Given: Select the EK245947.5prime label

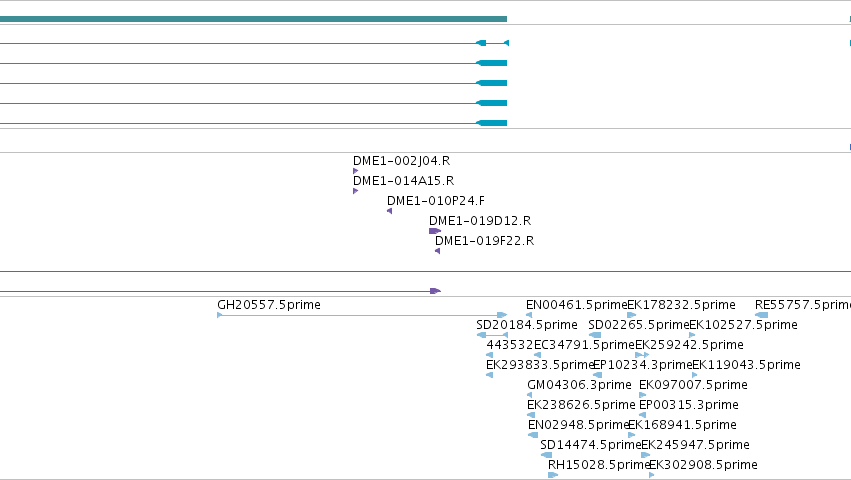Looking at the screenshot, I should pos(695,445).
